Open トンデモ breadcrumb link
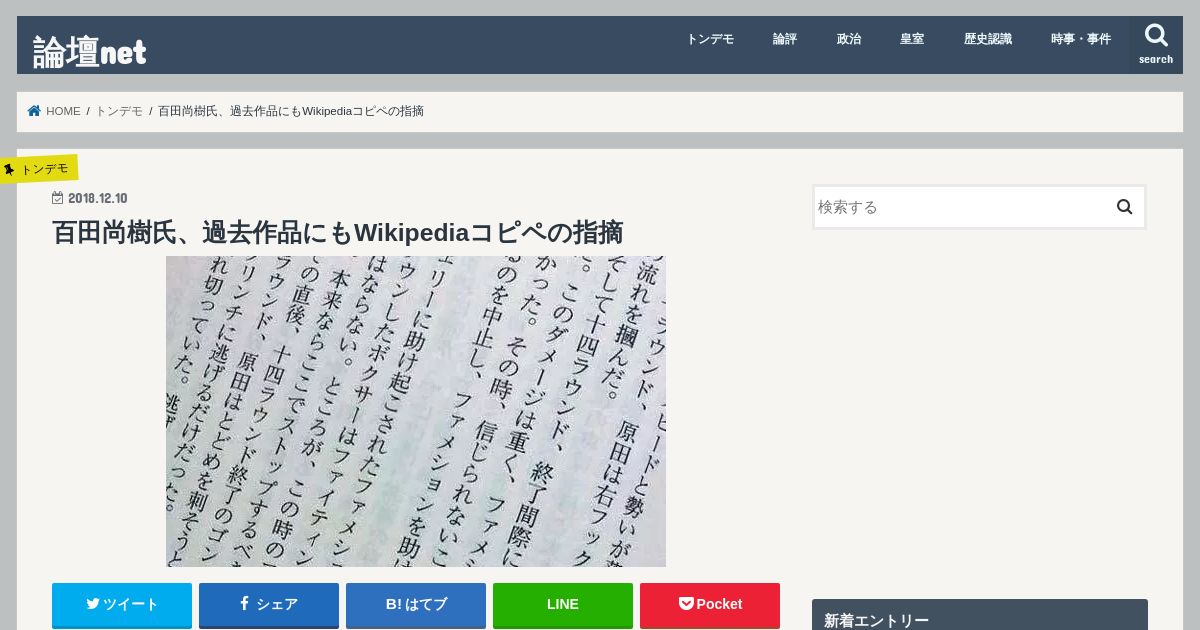 [x=119, y=111]
